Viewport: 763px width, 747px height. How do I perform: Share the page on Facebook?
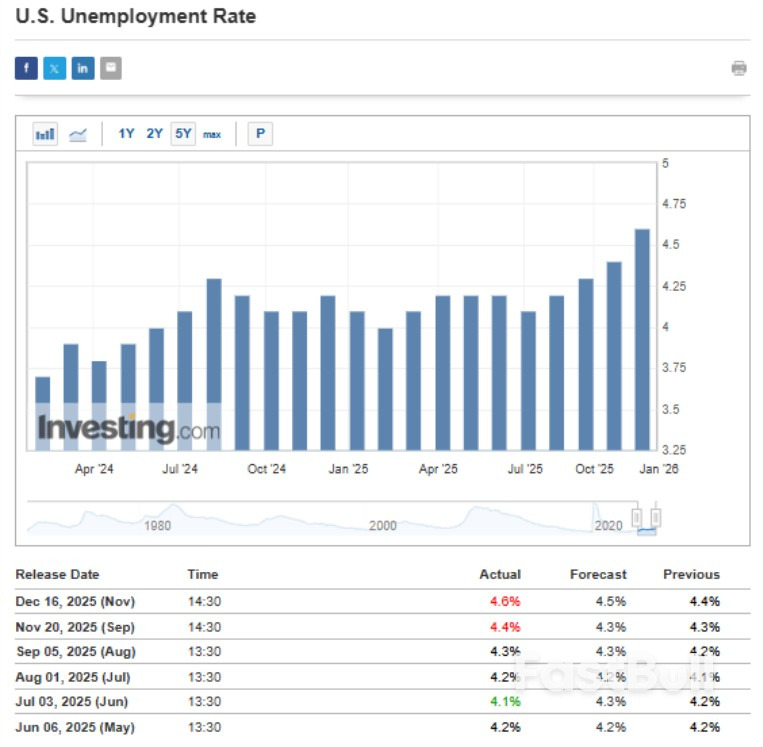tap(26, 68)
